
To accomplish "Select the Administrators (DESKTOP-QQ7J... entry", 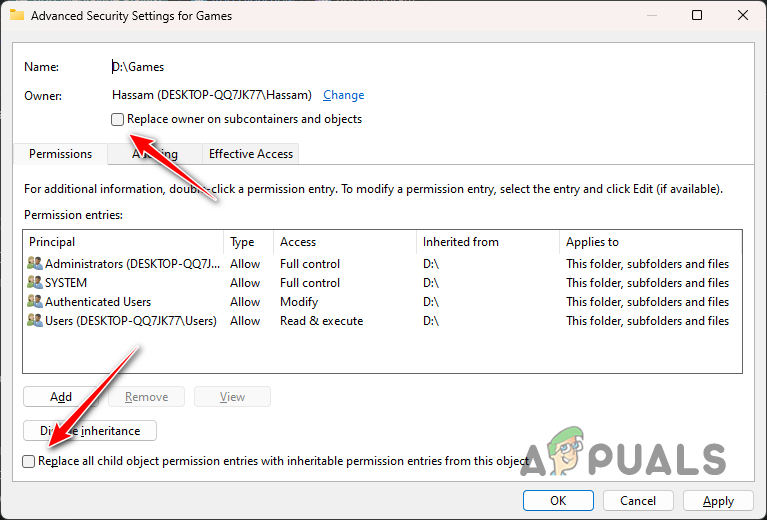I will pos(383,264).
